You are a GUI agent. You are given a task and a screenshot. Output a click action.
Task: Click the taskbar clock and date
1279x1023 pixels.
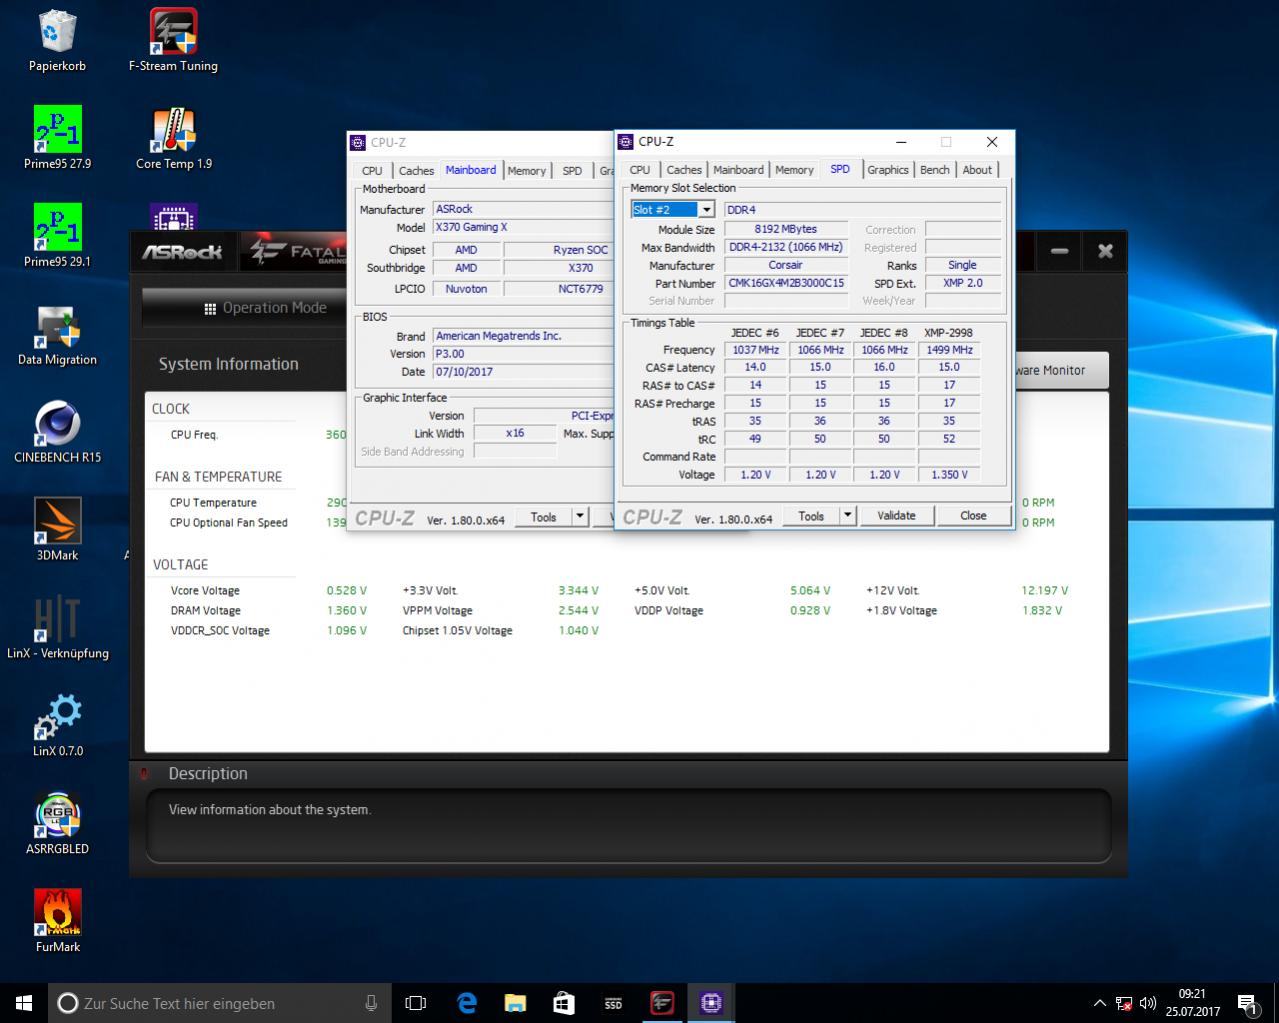coord(1192,1003)
